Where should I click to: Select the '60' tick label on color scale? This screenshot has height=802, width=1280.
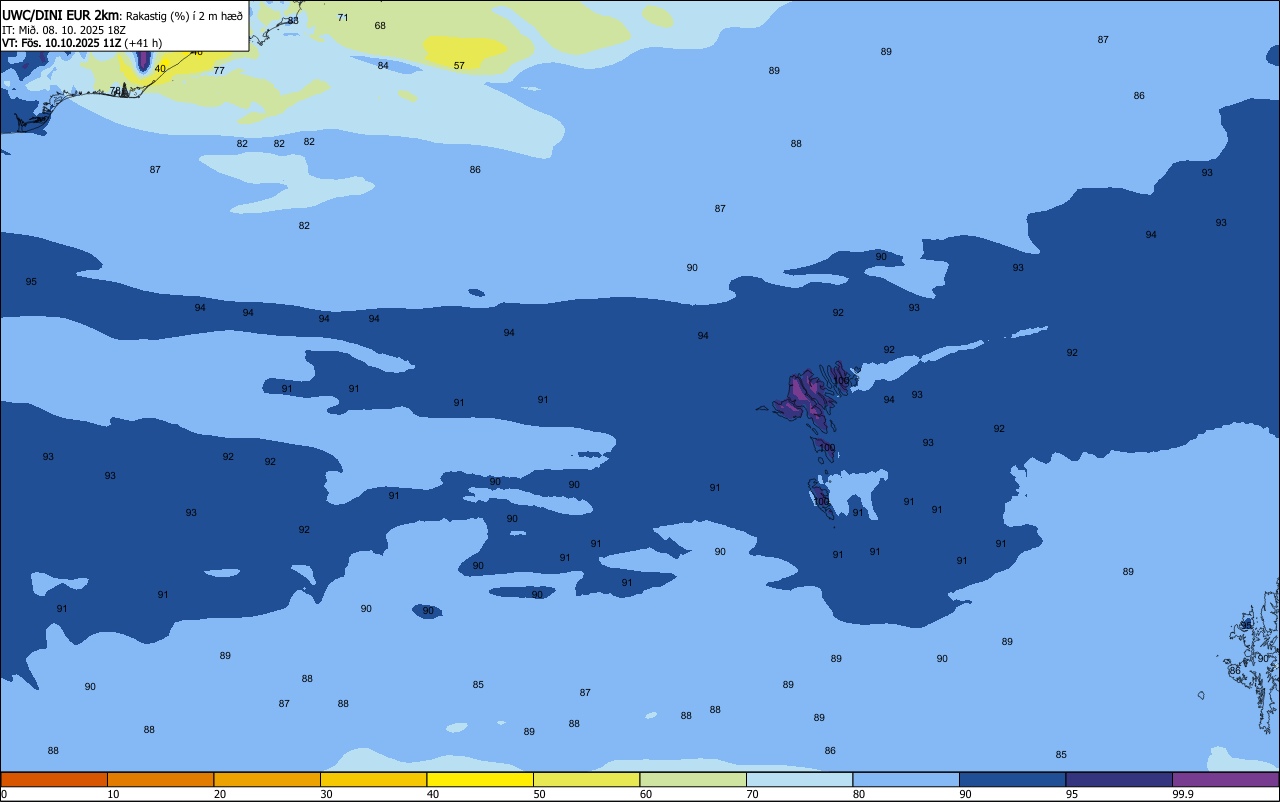click(646, 794)
